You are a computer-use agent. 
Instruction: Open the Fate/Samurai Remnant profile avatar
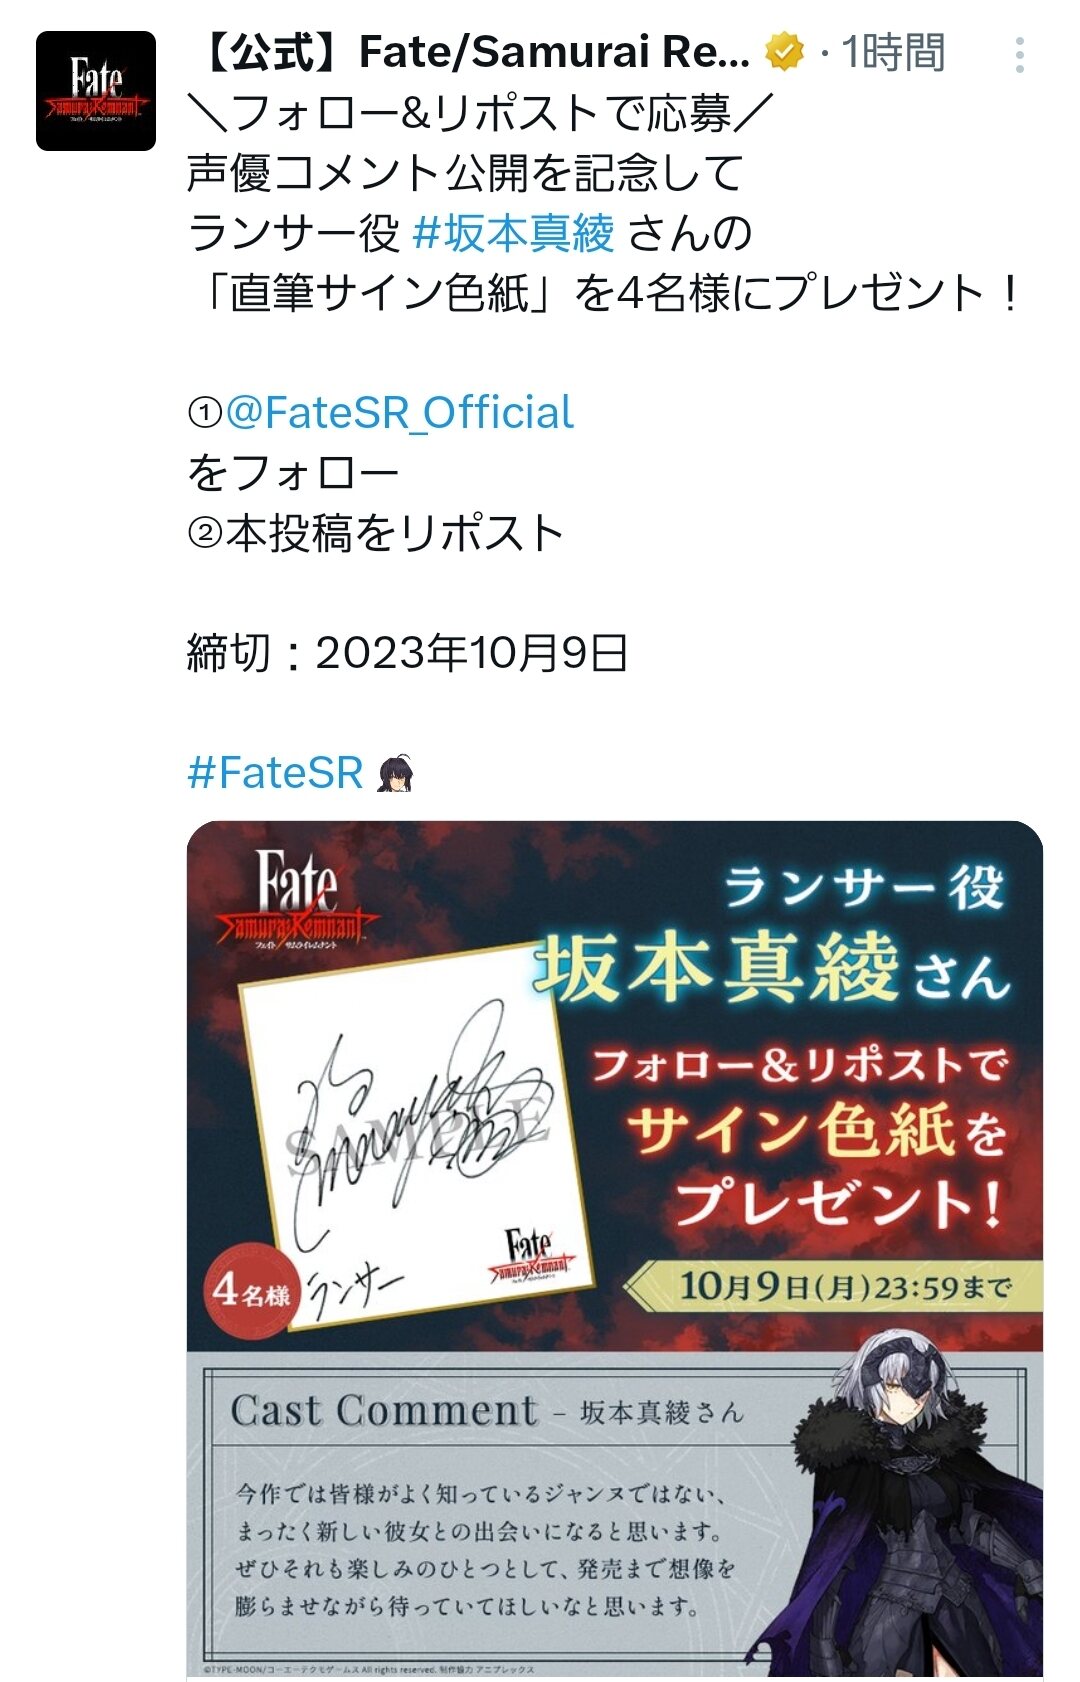coord(96,91)
